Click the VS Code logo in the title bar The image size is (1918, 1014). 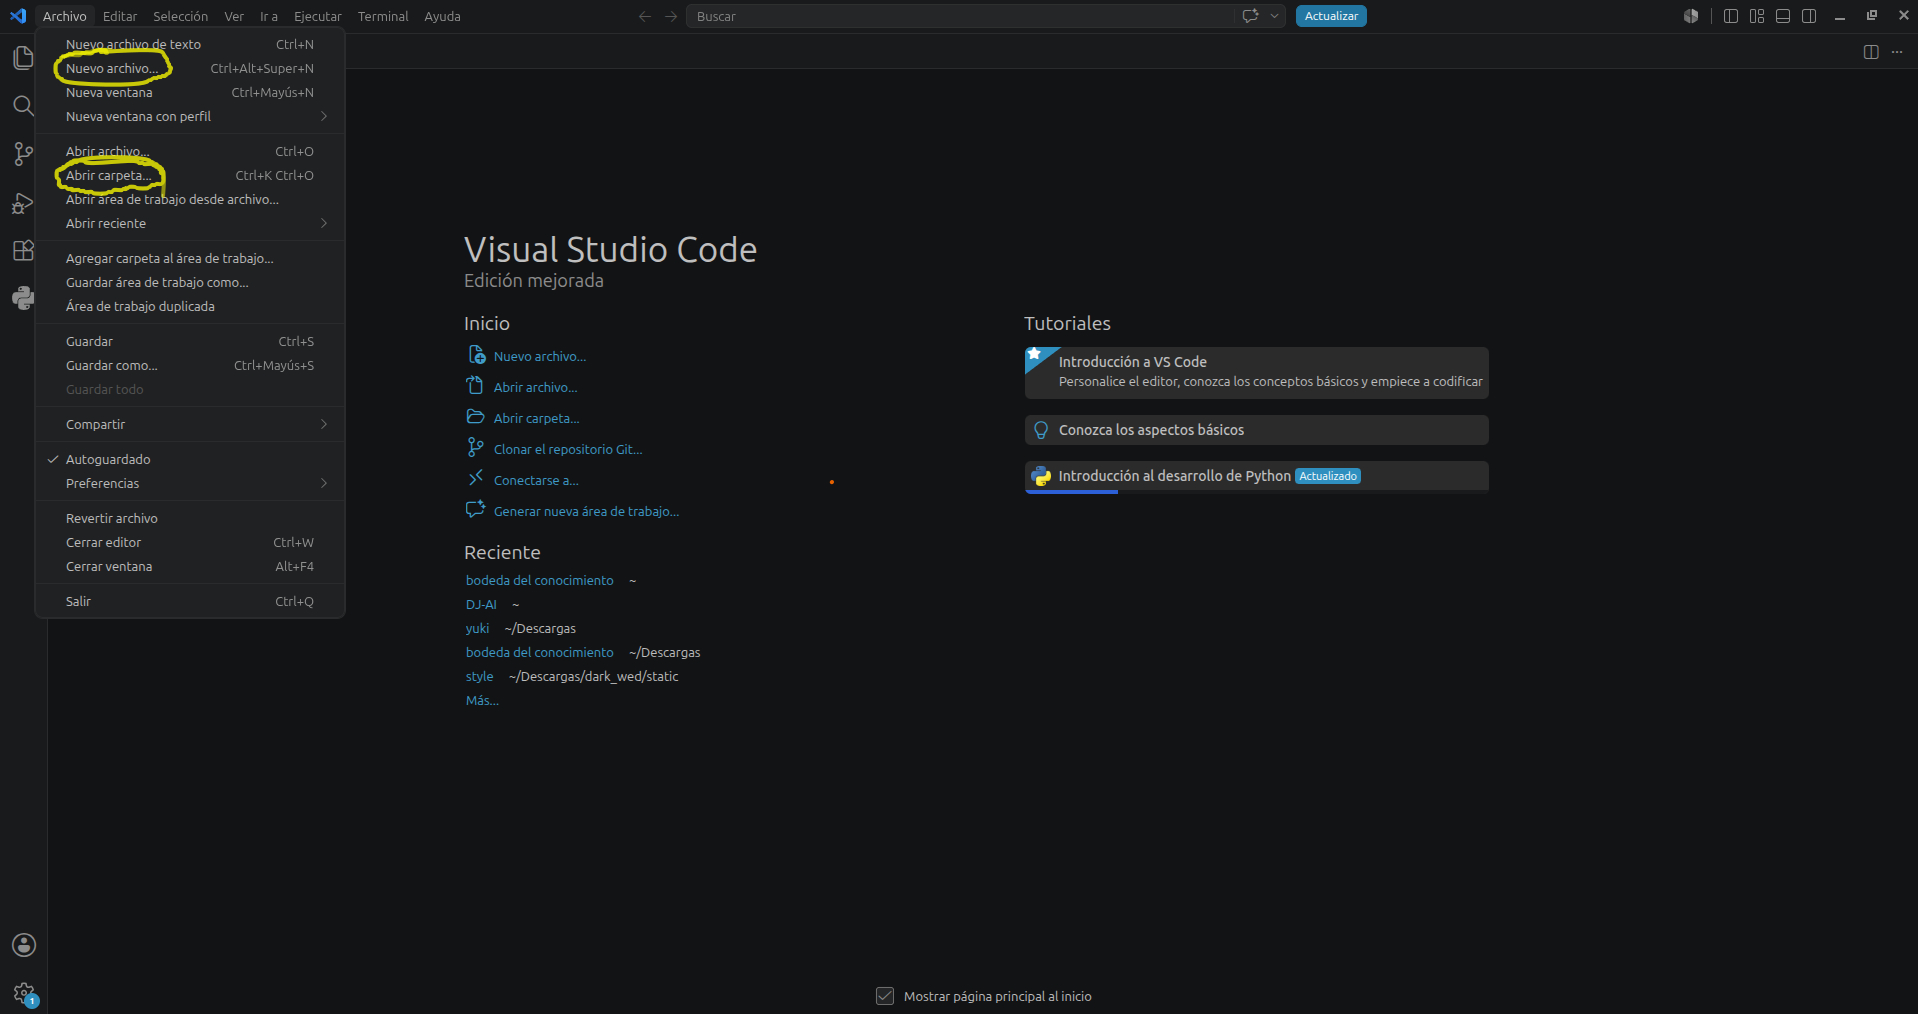(x=18, y=16)
